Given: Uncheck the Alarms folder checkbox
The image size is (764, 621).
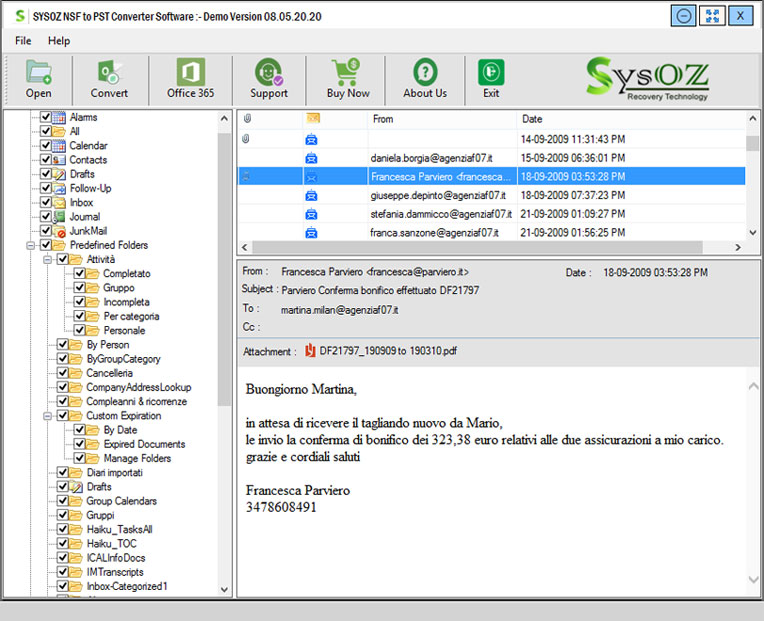Looking at the screenshot, I should tap(46, 117).
